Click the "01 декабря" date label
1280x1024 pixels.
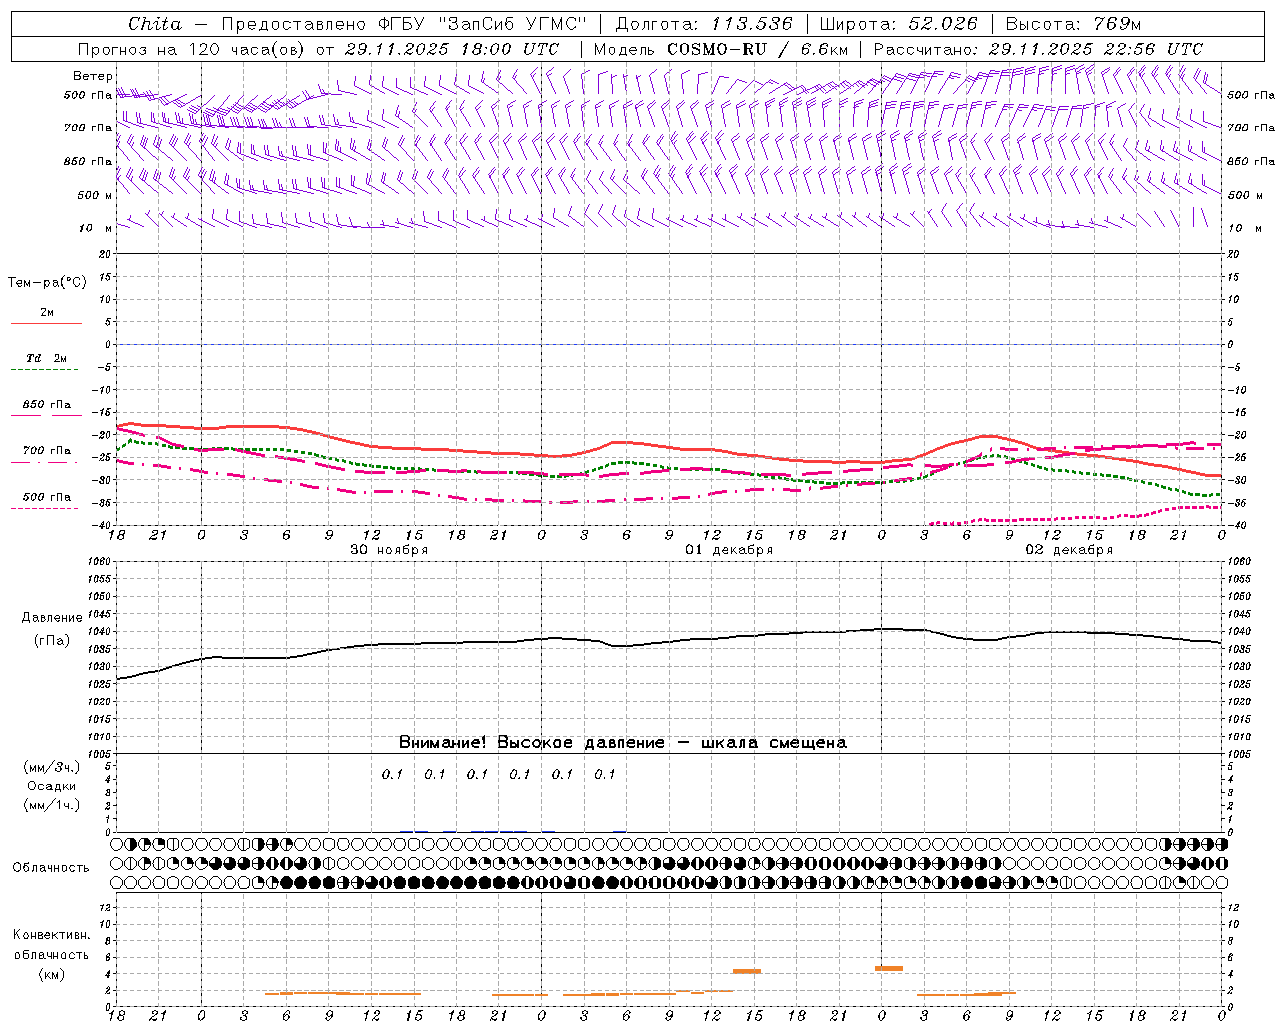(729, 550)
